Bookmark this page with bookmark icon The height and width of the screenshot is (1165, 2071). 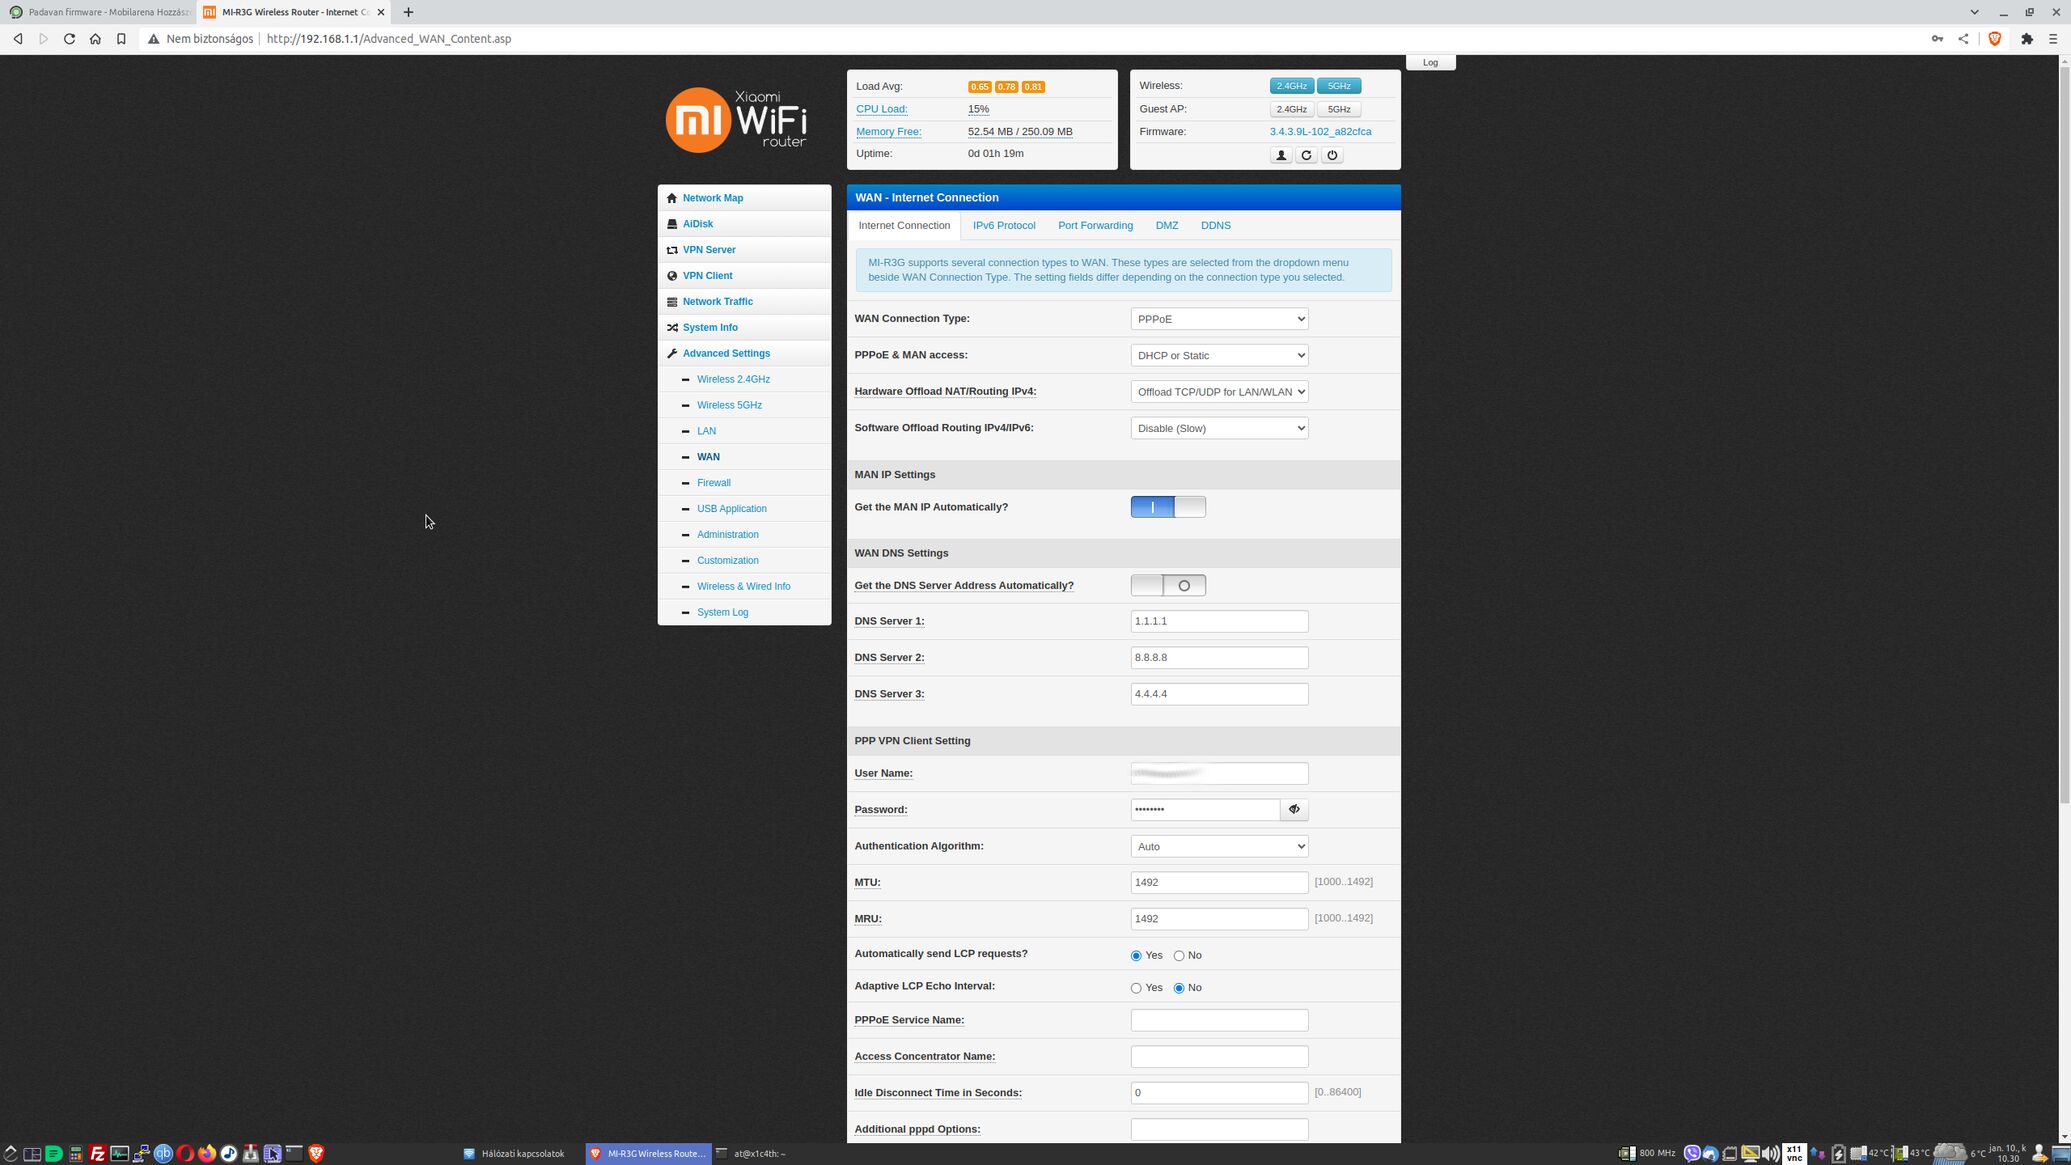(x=121, y=39)
